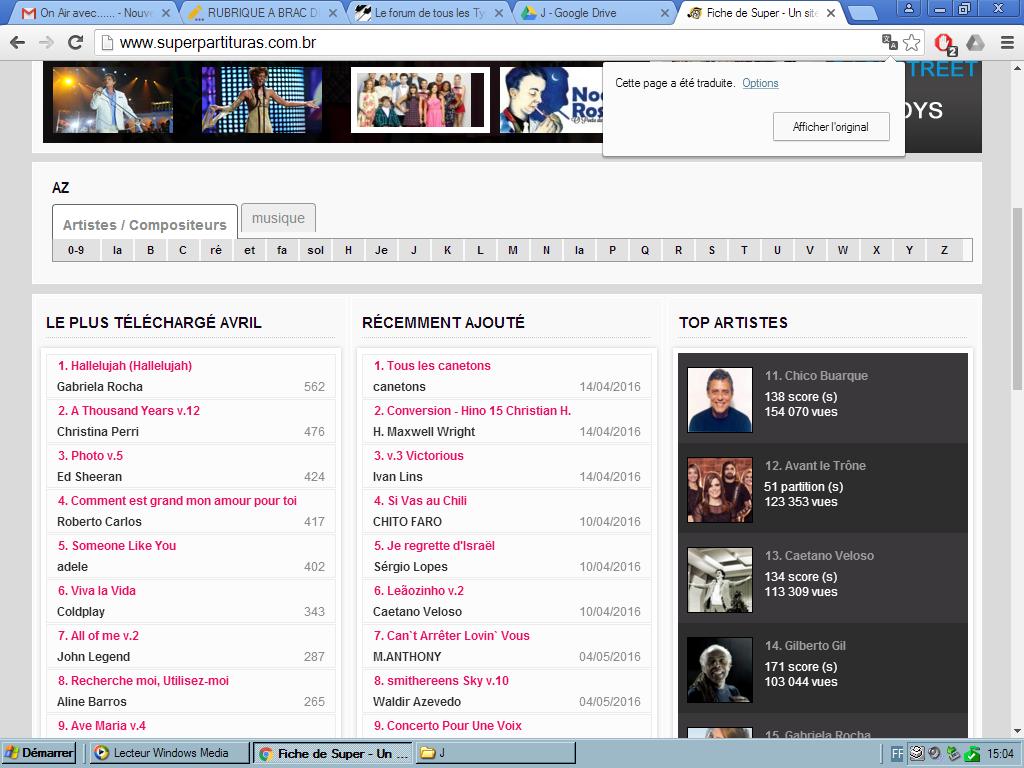Click the red Opera-style extension icon

tap(943, 42)
